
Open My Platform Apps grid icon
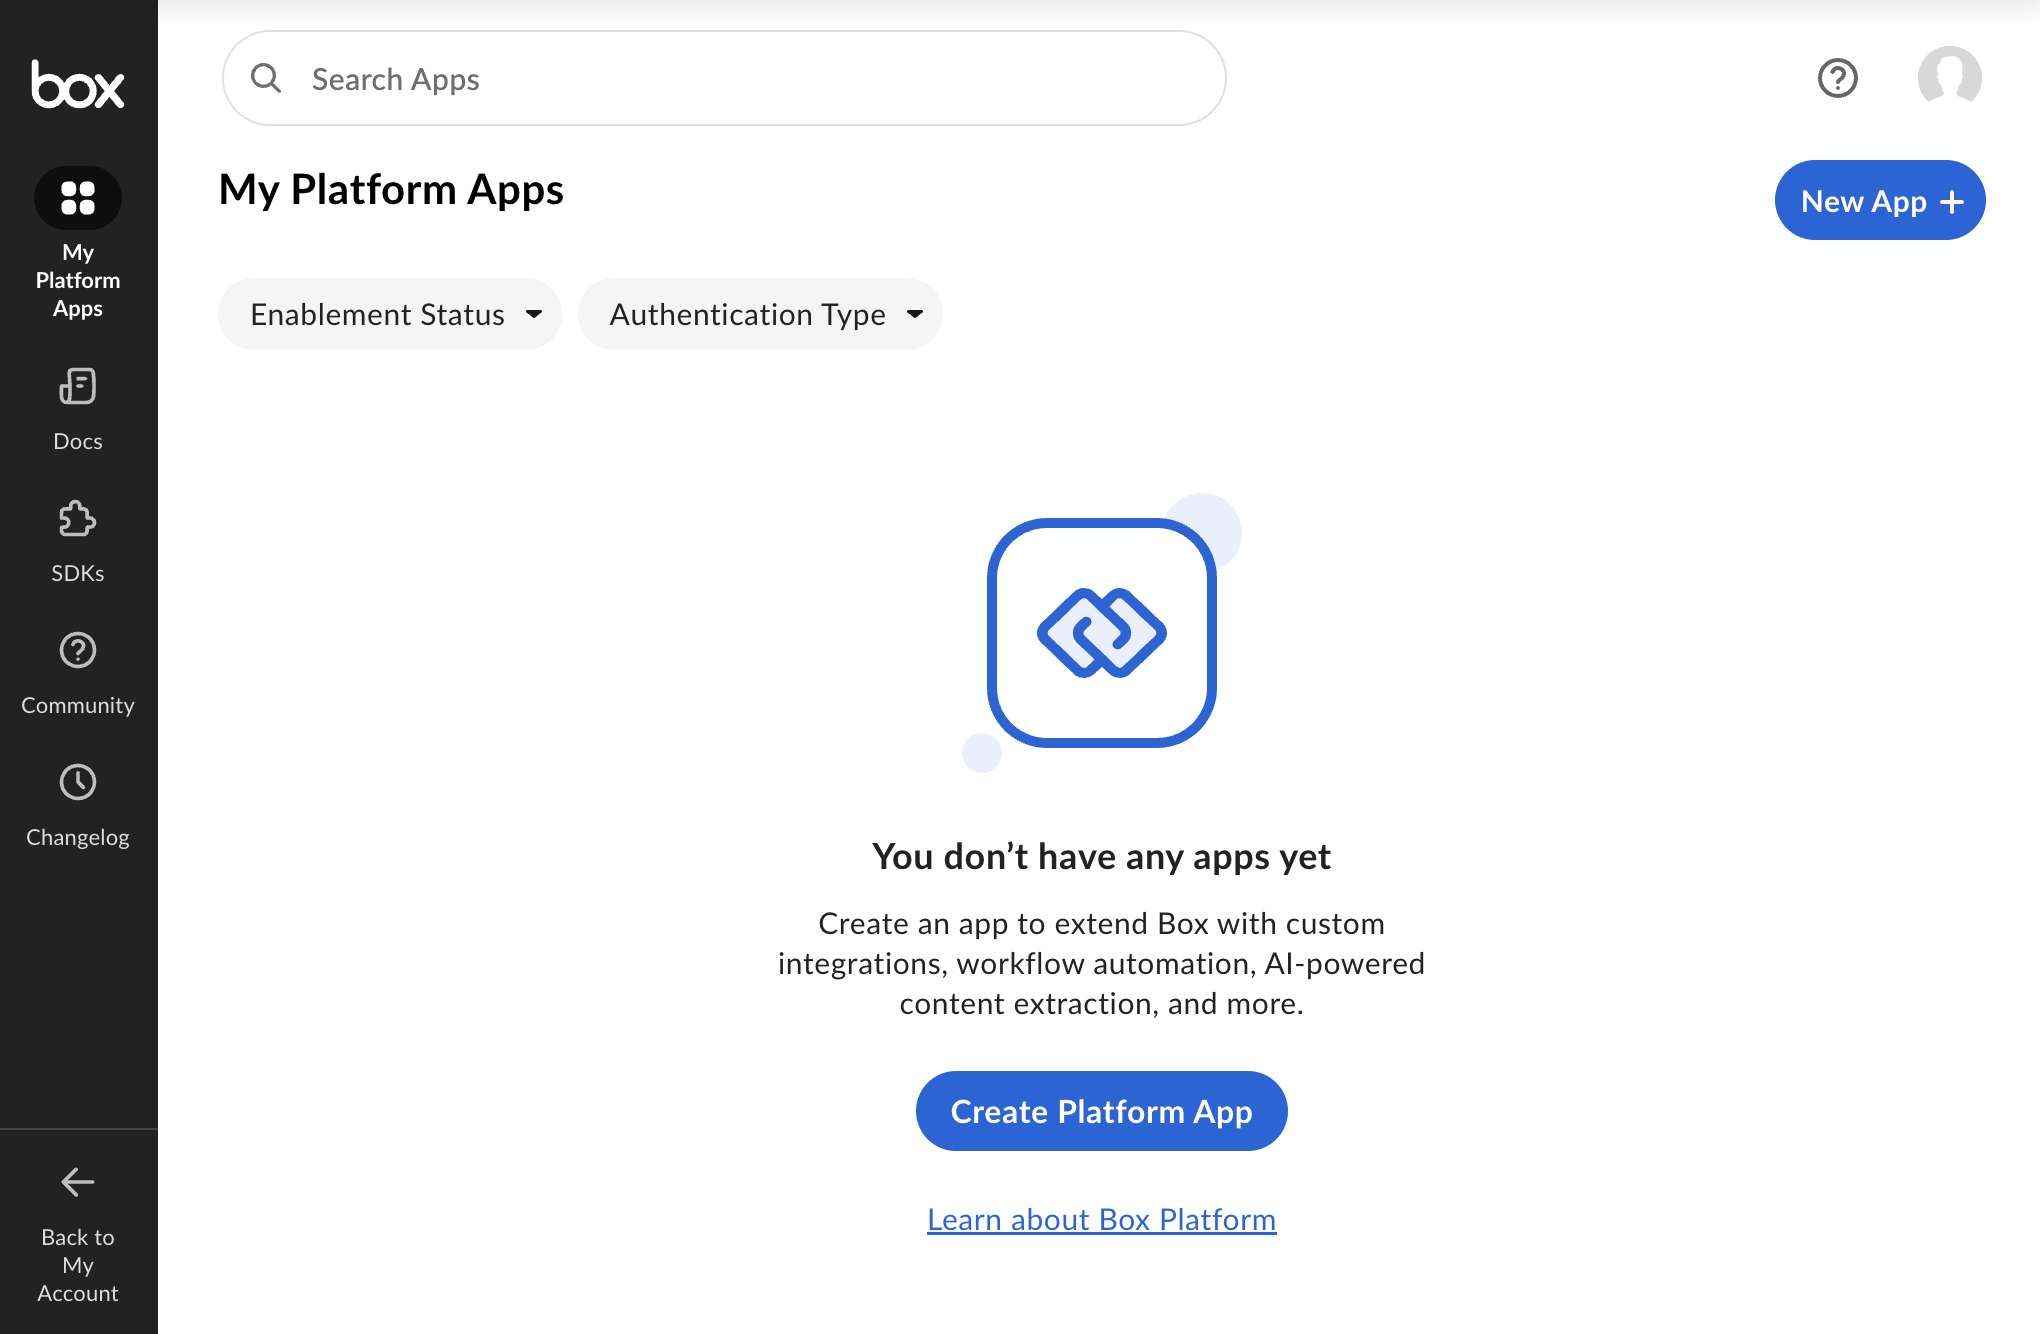pyautogui.click(x=78, y=197)
